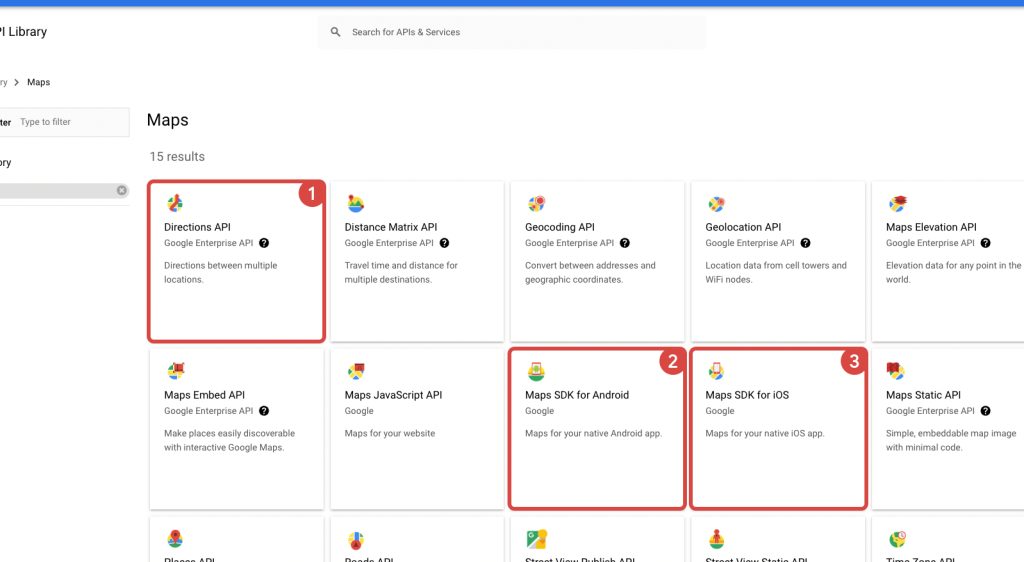
Task: Click the Maps SDK for iOS icon
Action: pos(716,372)
